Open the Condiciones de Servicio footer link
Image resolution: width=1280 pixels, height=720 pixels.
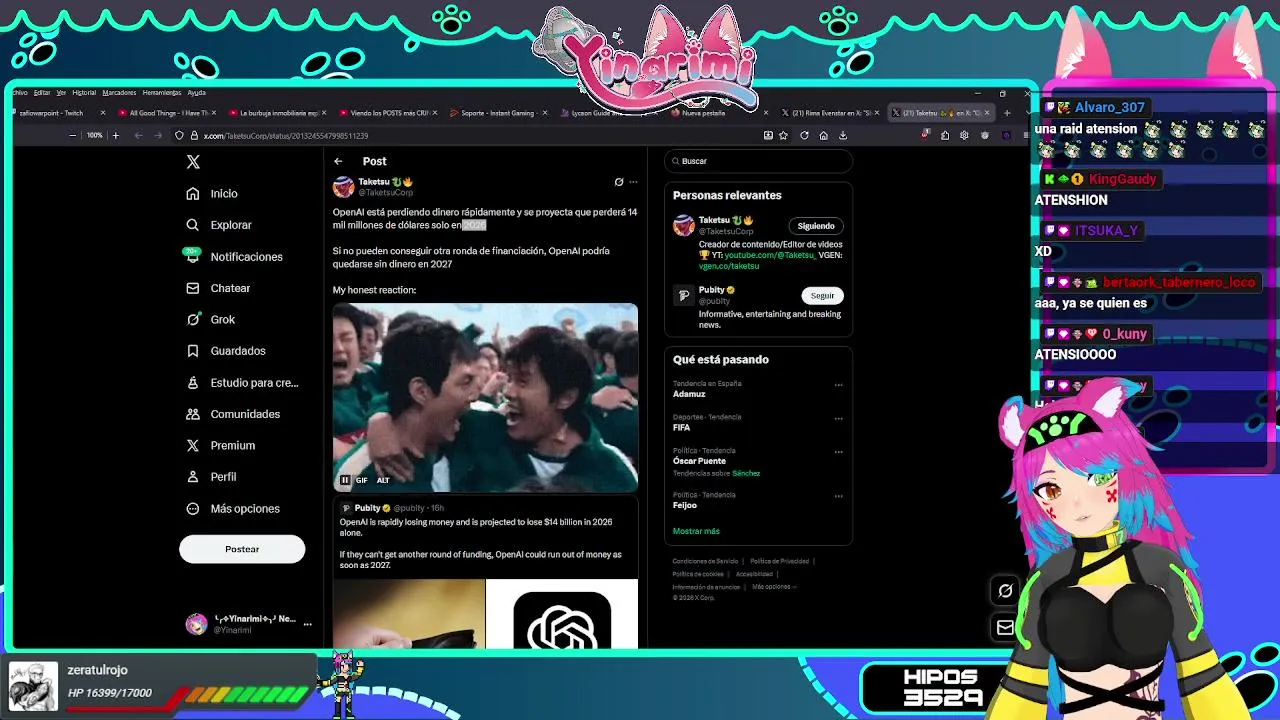click(705, 561)
